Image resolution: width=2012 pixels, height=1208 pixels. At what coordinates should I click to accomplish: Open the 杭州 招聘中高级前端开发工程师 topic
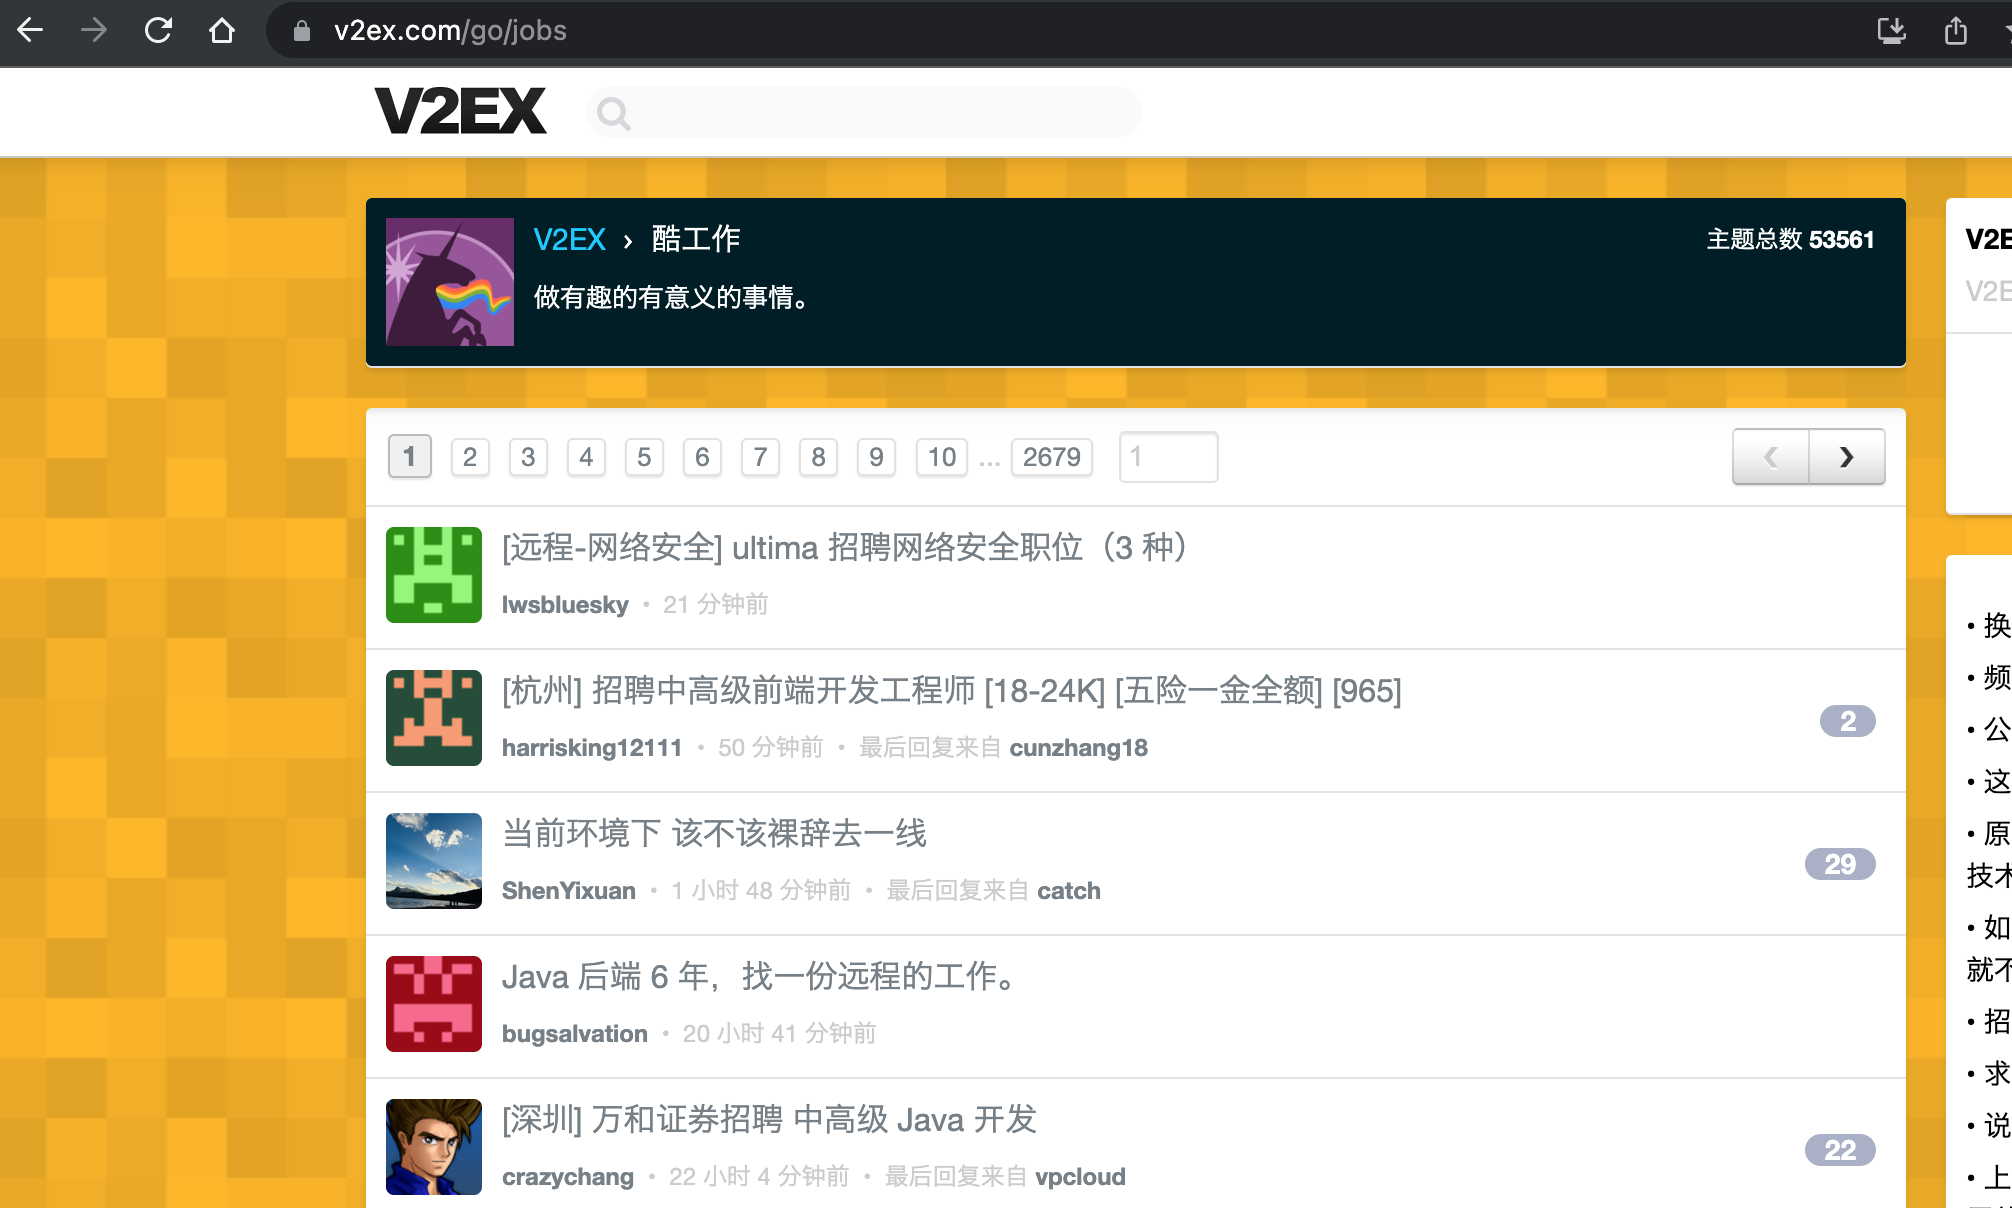(952, 690)
